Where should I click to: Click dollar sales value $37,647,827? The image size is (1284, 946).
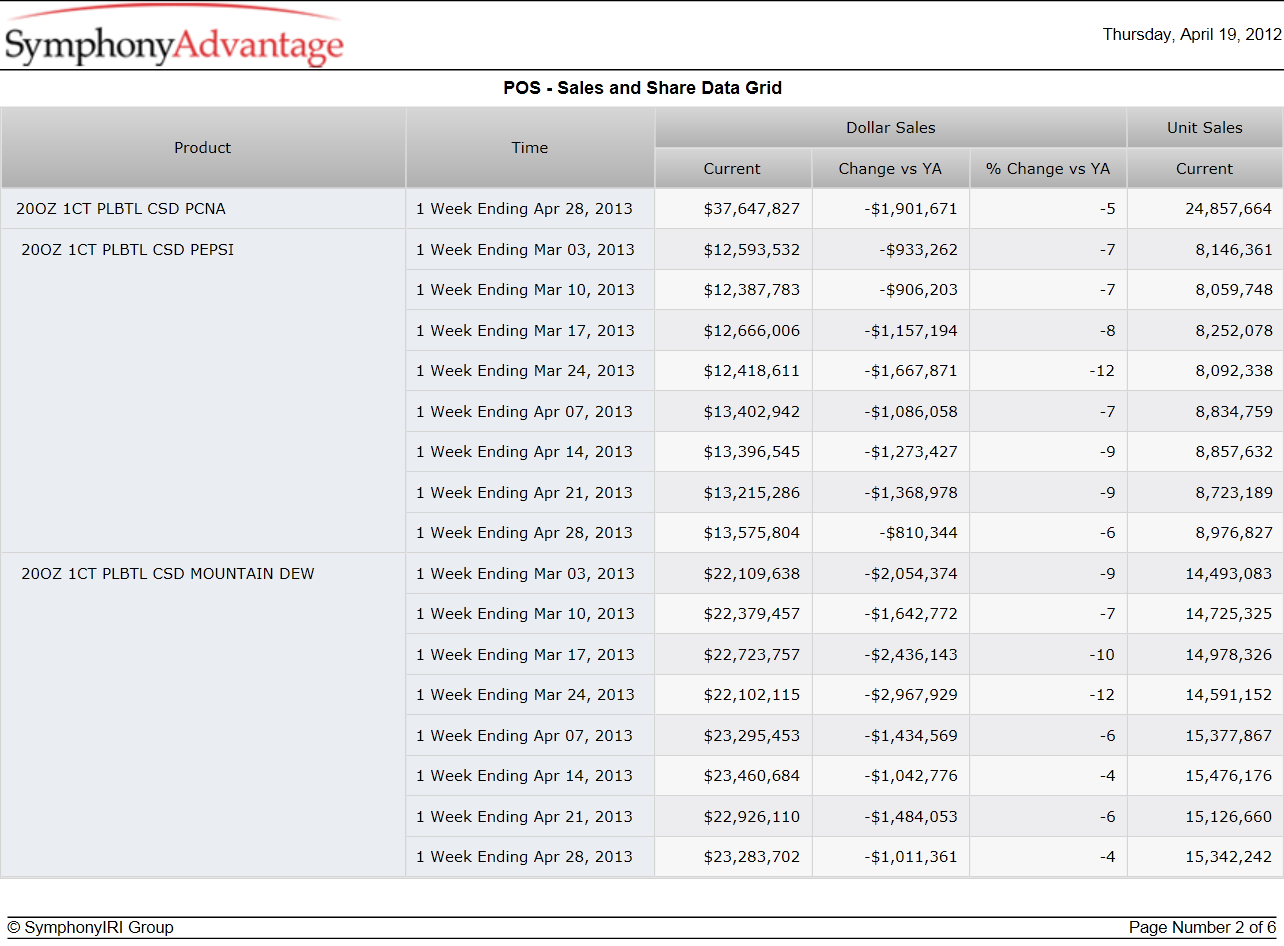(751, 209)
